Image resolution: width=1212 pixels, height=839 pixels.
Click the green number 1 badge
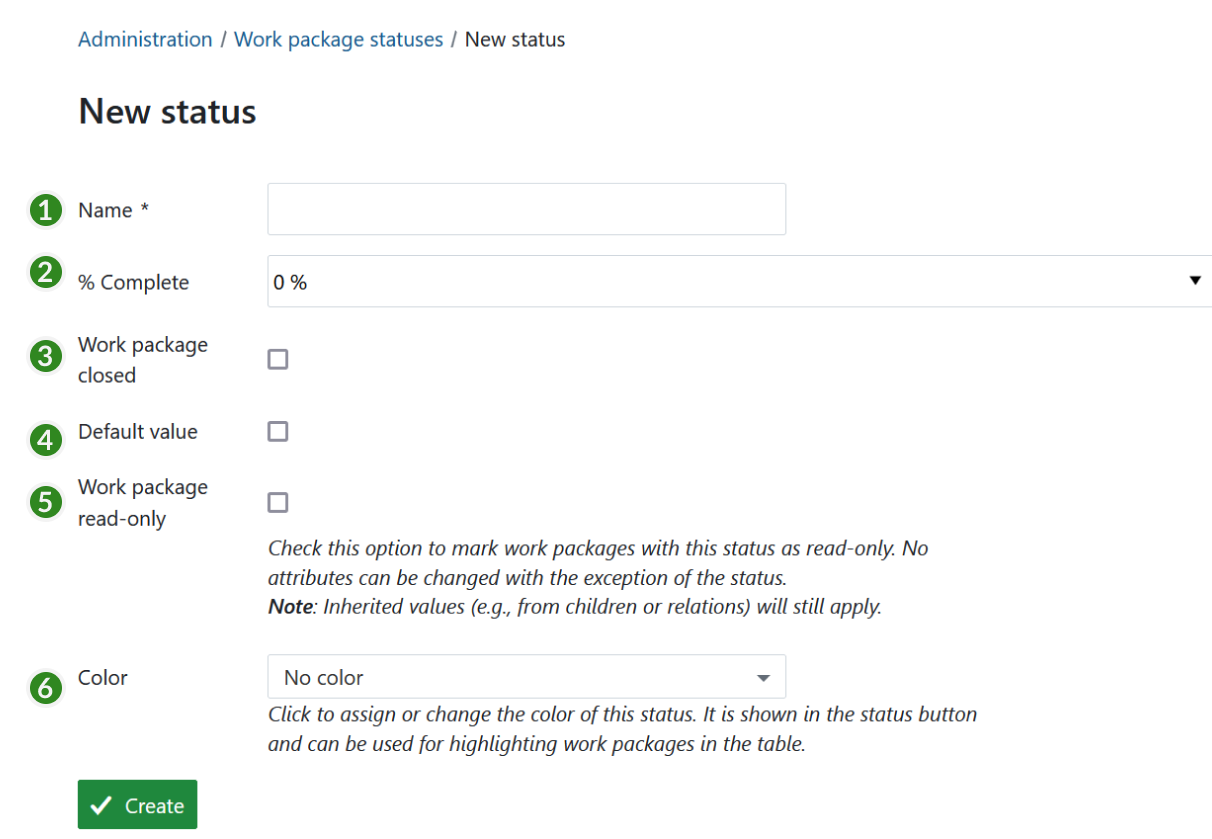coord(44,210)
